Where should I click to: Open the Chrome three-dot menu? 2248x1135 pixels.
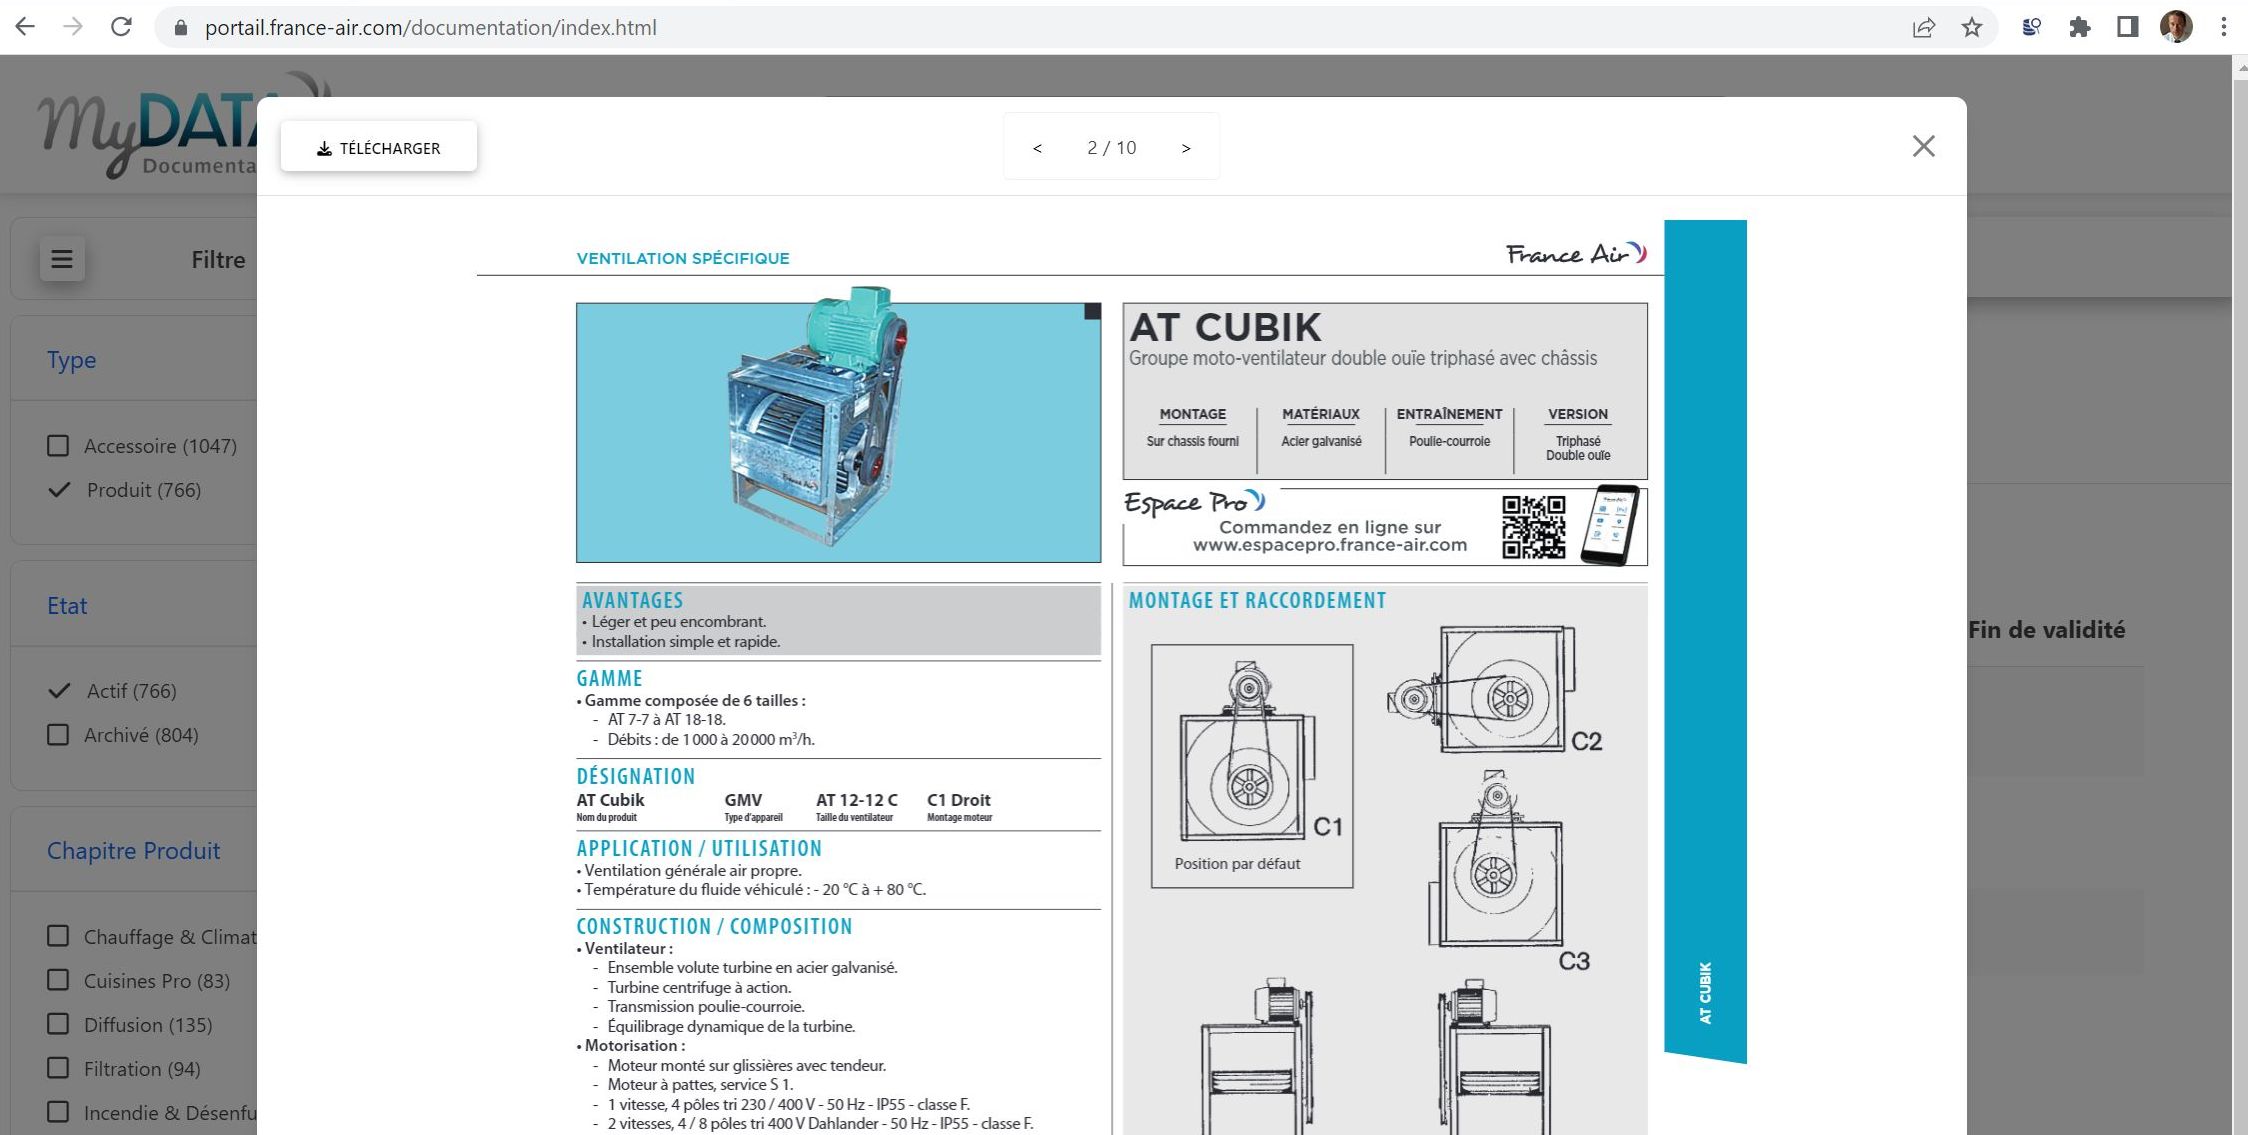coord(2224,28)
